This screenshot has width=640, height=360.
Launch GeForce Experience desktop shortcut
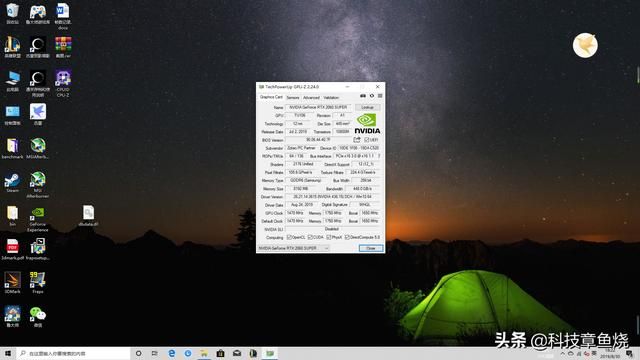tap(38, 219)
